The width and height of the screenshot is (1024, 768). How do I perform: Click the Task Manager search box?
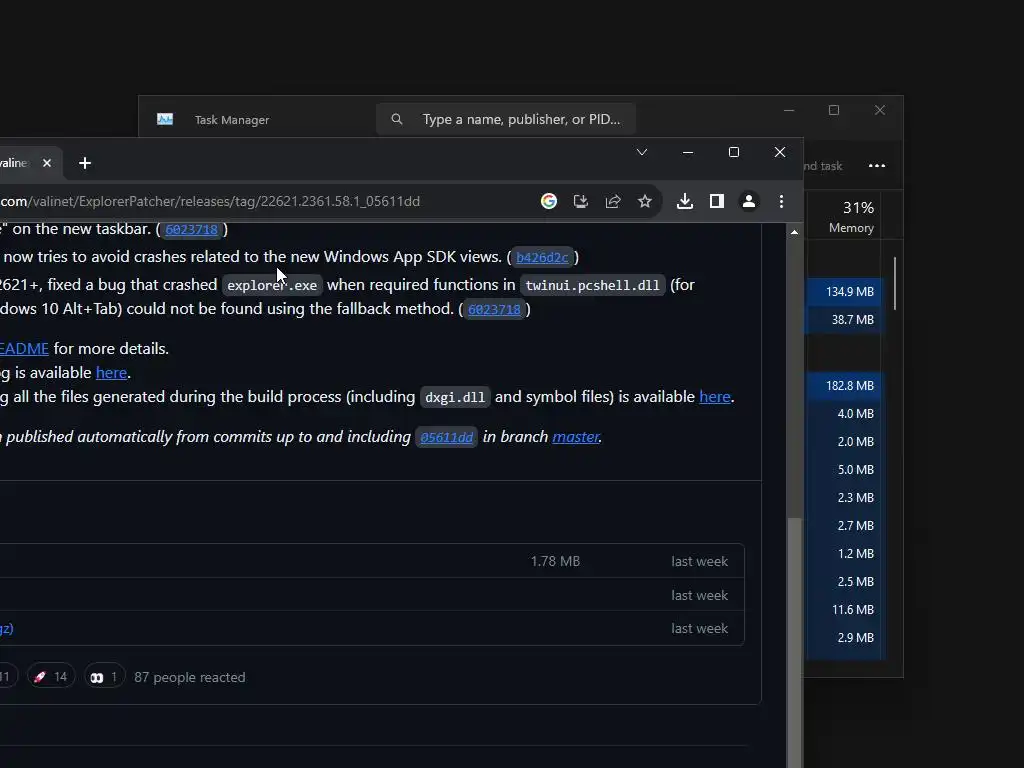pyautogui.click(x=506, y=120)
